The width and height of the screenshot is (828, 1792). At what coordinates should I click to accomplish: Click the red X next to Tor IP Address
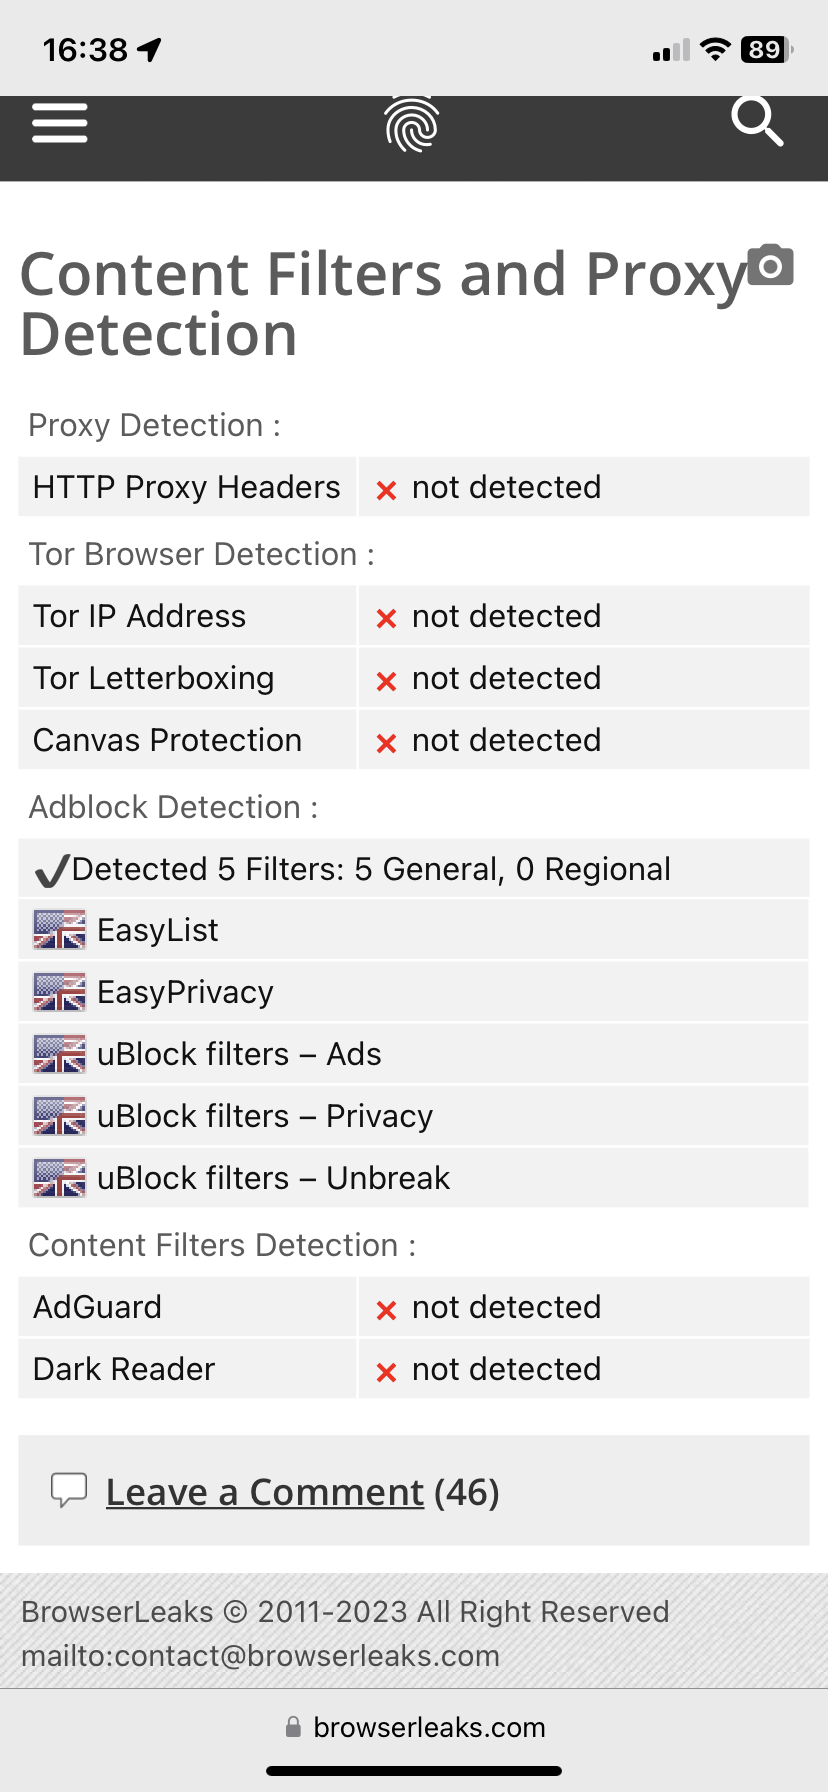pos(386,617)
